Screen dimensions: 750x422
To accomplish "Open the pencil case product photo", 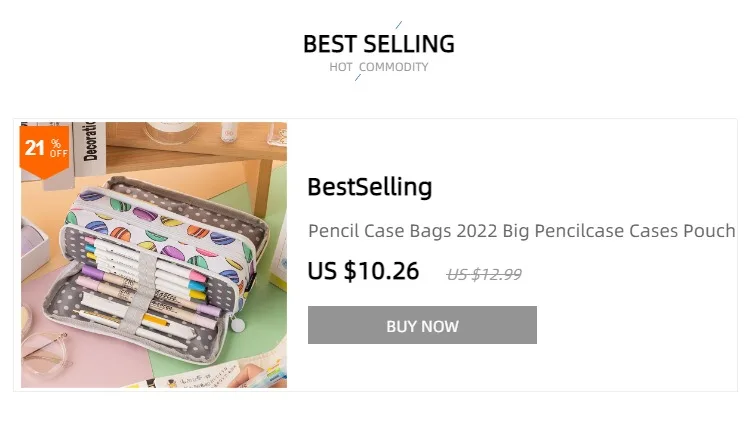I will (x=154, y=255).
